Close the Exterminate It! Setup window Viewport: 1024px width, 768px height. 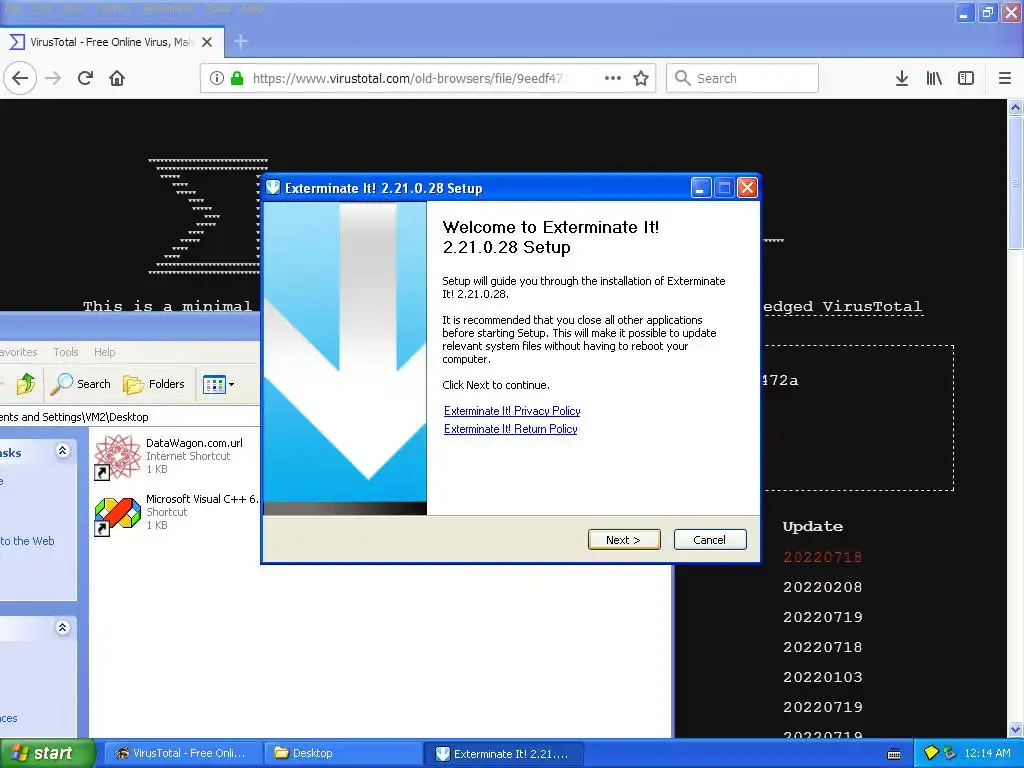[x=747, y=188]
